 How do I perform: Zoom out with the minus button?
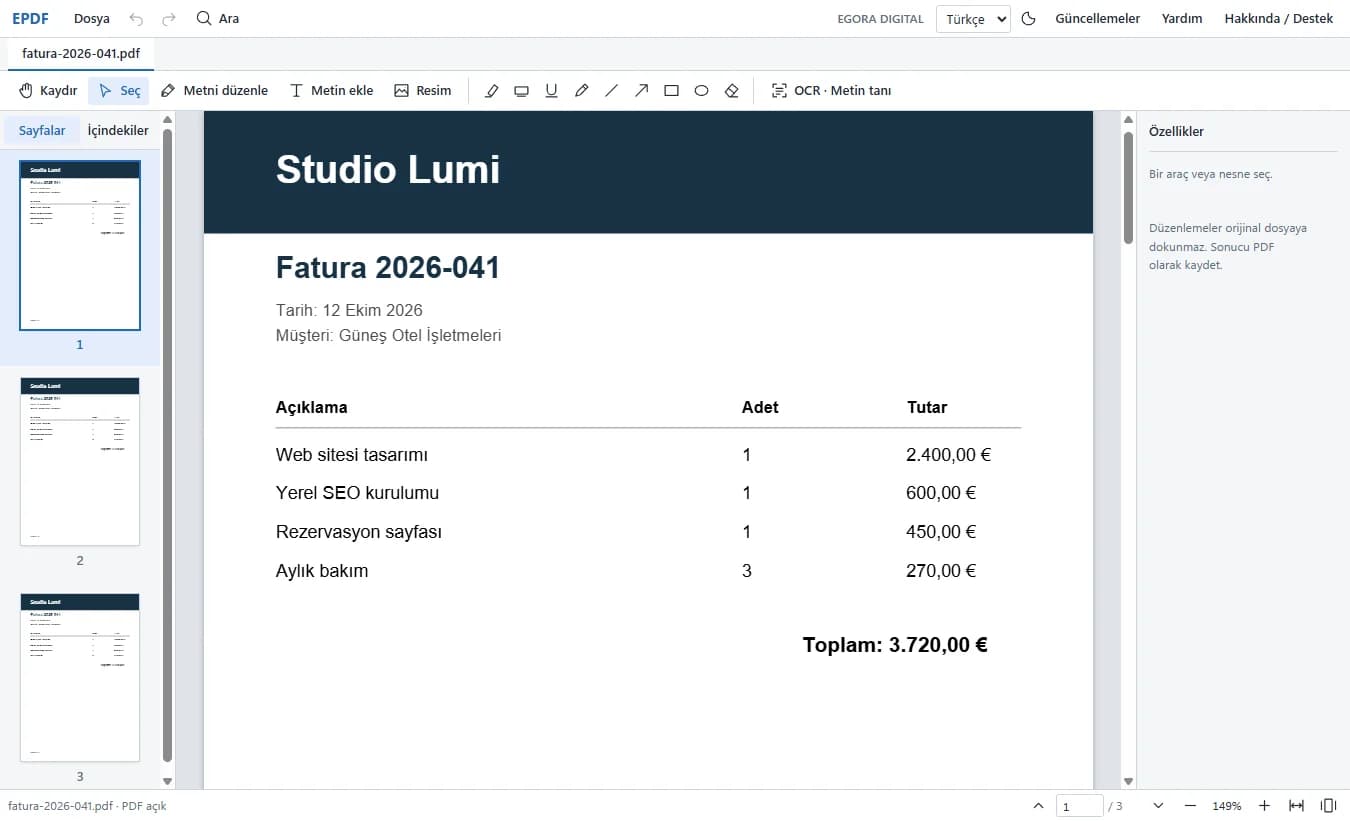click(1190, 806)
